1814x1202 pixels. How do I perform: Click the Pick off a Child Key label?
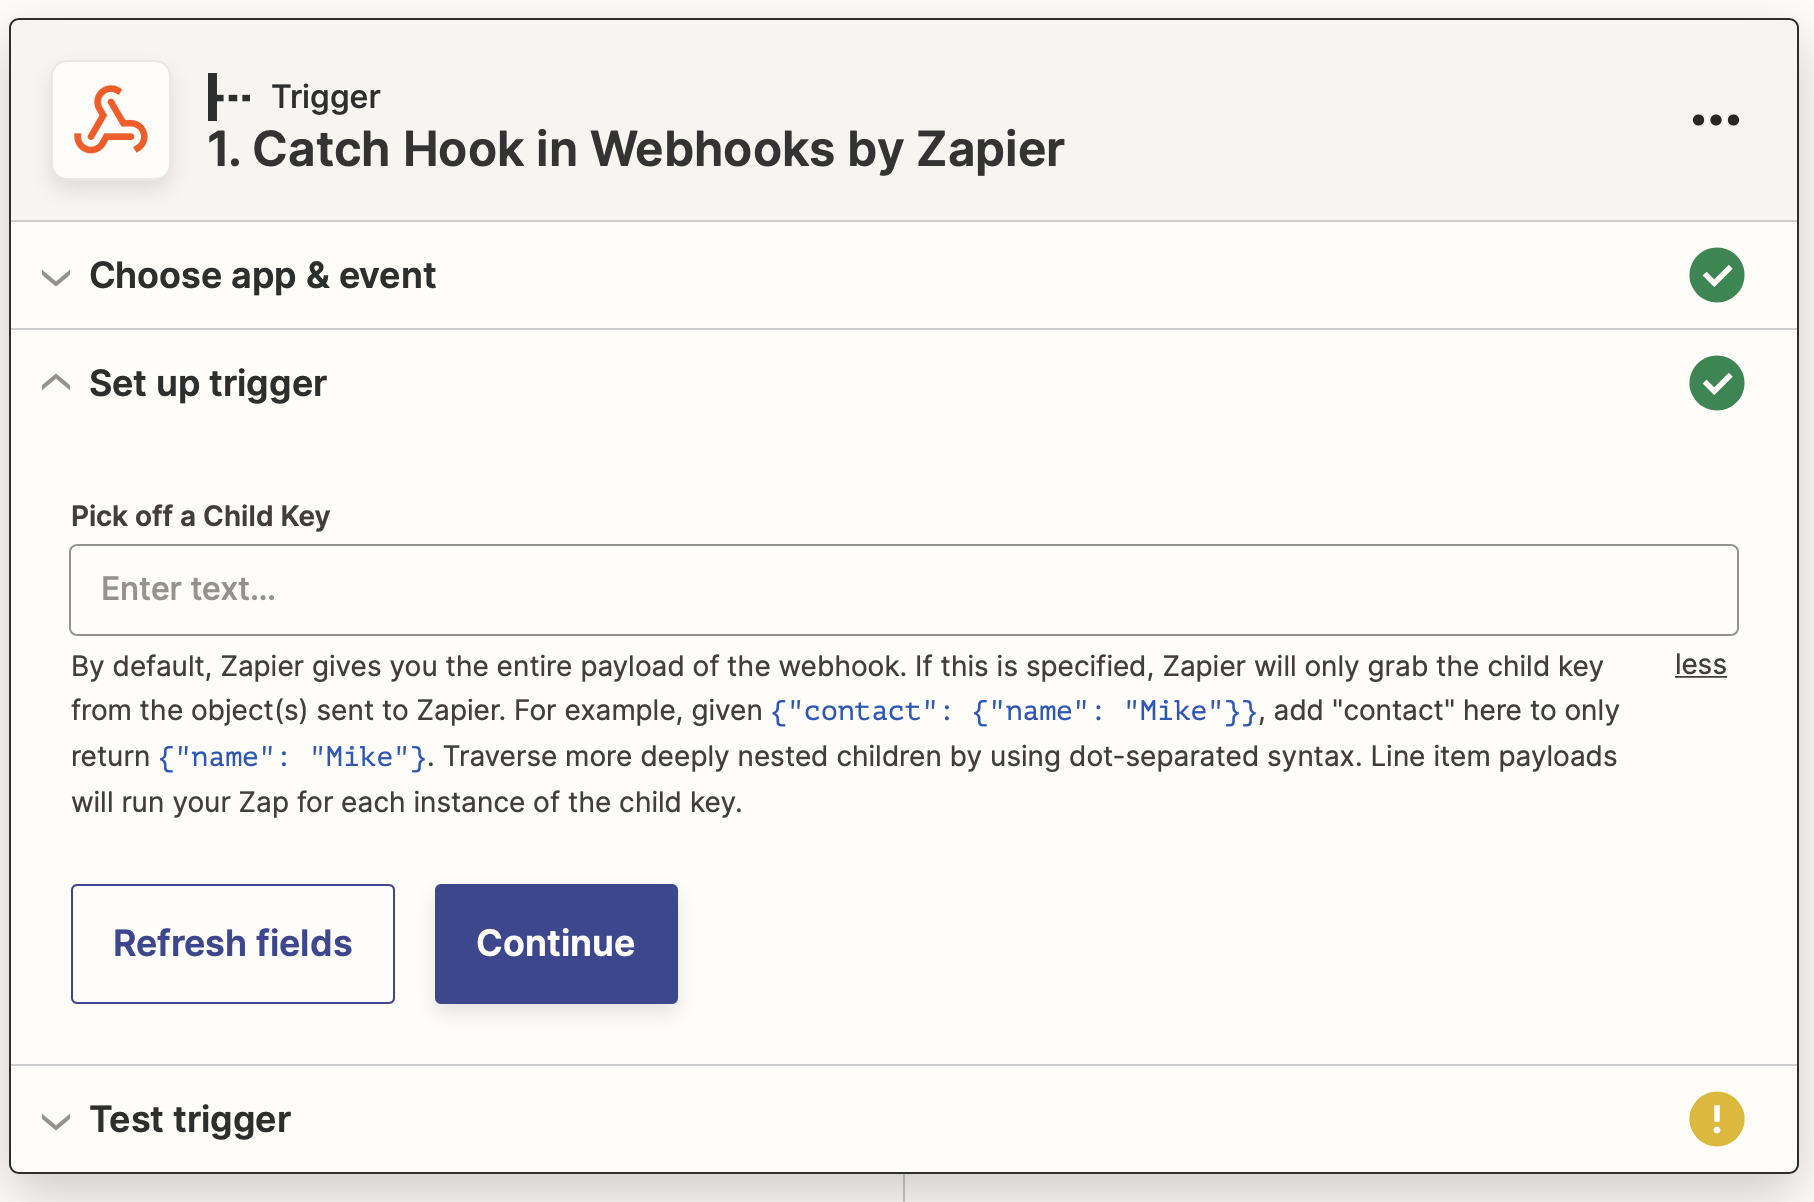coord(200,516)
